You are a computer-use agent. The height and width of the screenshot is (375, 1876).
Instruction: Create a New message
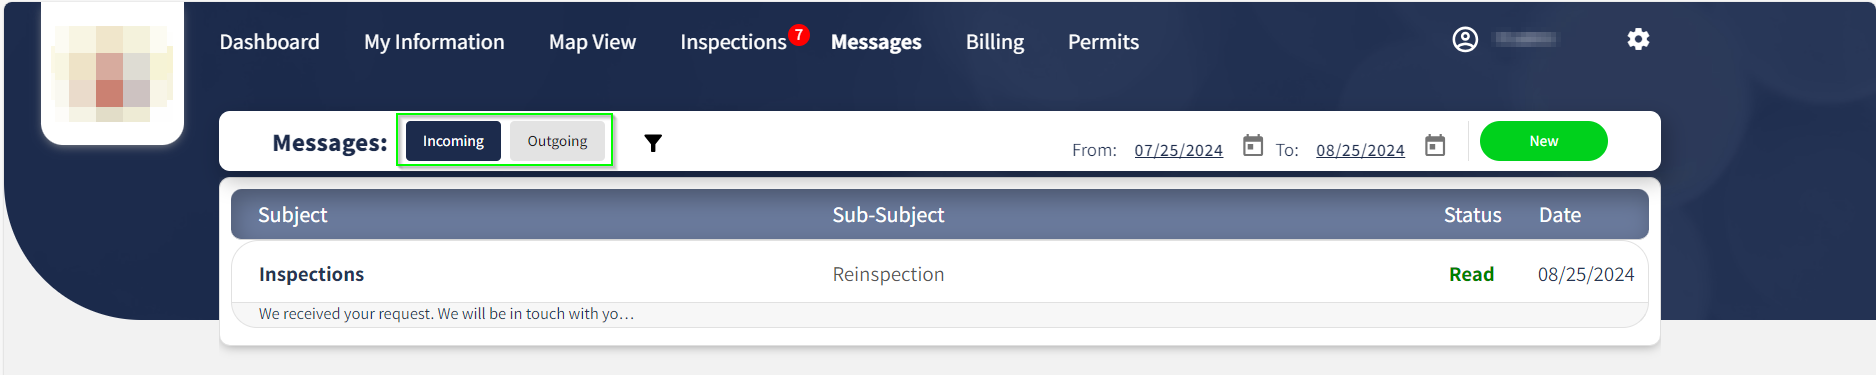coord(1543,141)
